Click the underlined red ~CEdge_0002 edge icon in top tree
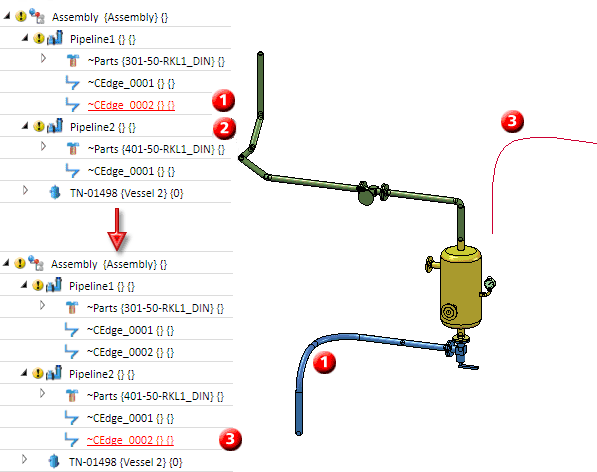597x472 pixels. 72,105
